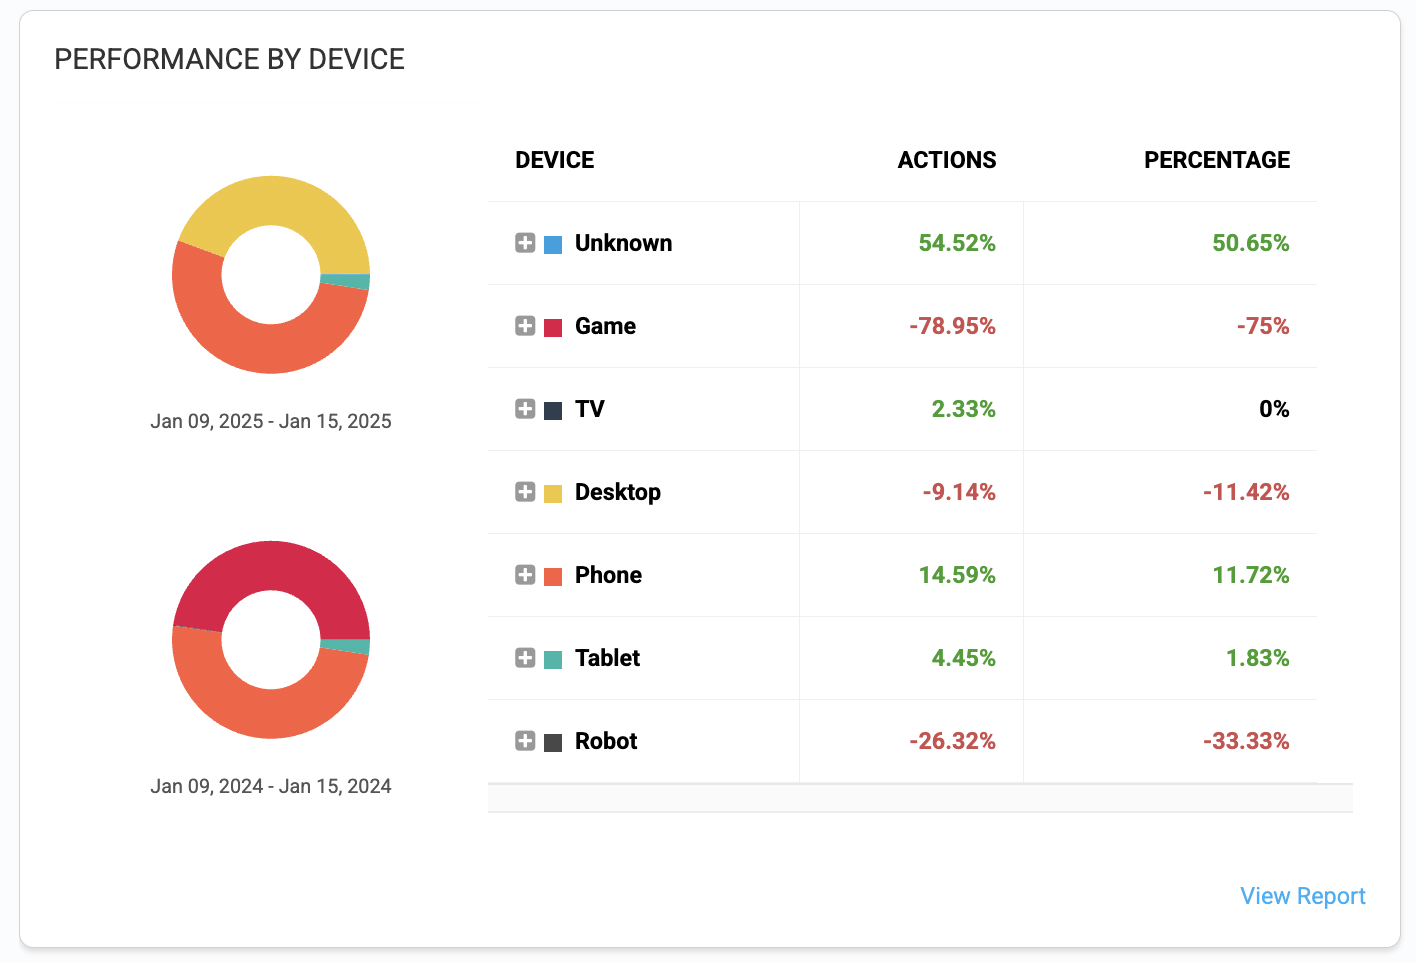1416x962 pixels.
Task: Click the Phone device label
Action: [x=608, y=575]
